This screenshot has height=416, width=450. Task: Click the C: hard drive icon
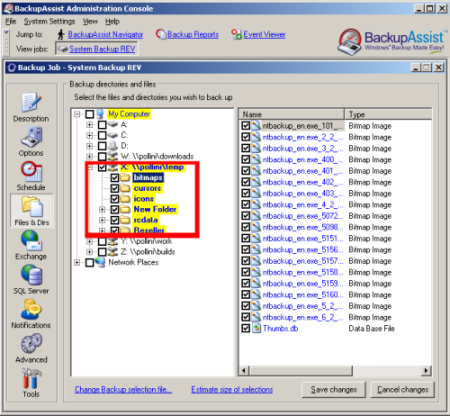[x=113, y=135]
